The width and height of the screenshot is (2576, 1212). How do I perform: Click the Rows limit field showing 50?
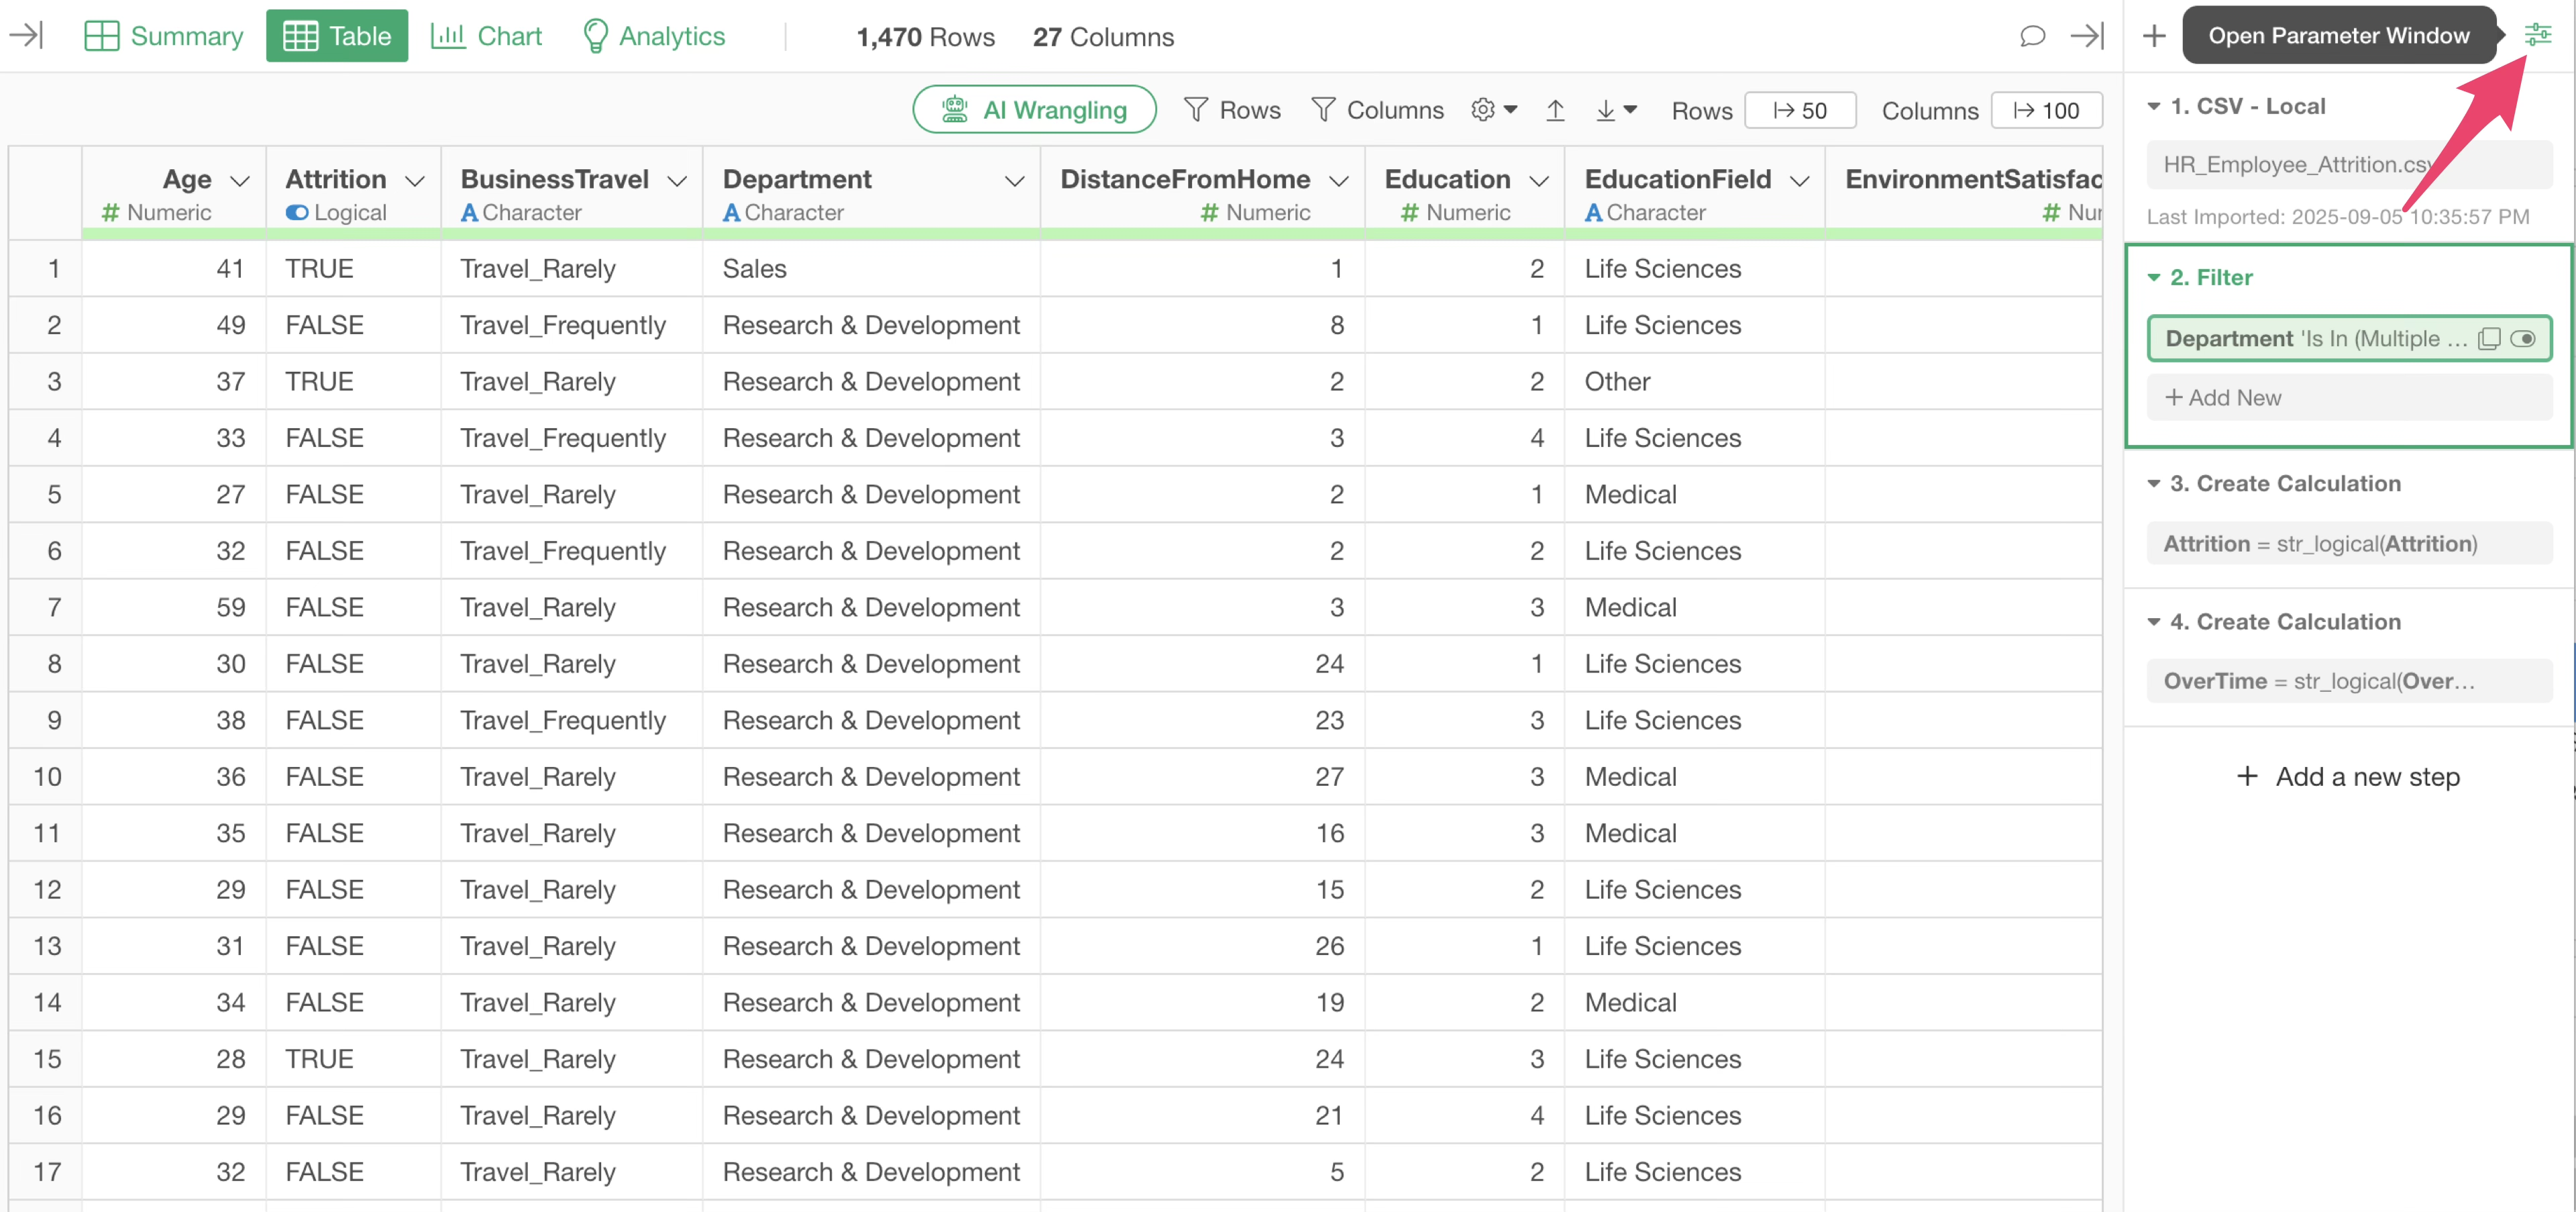(1800, 110)
